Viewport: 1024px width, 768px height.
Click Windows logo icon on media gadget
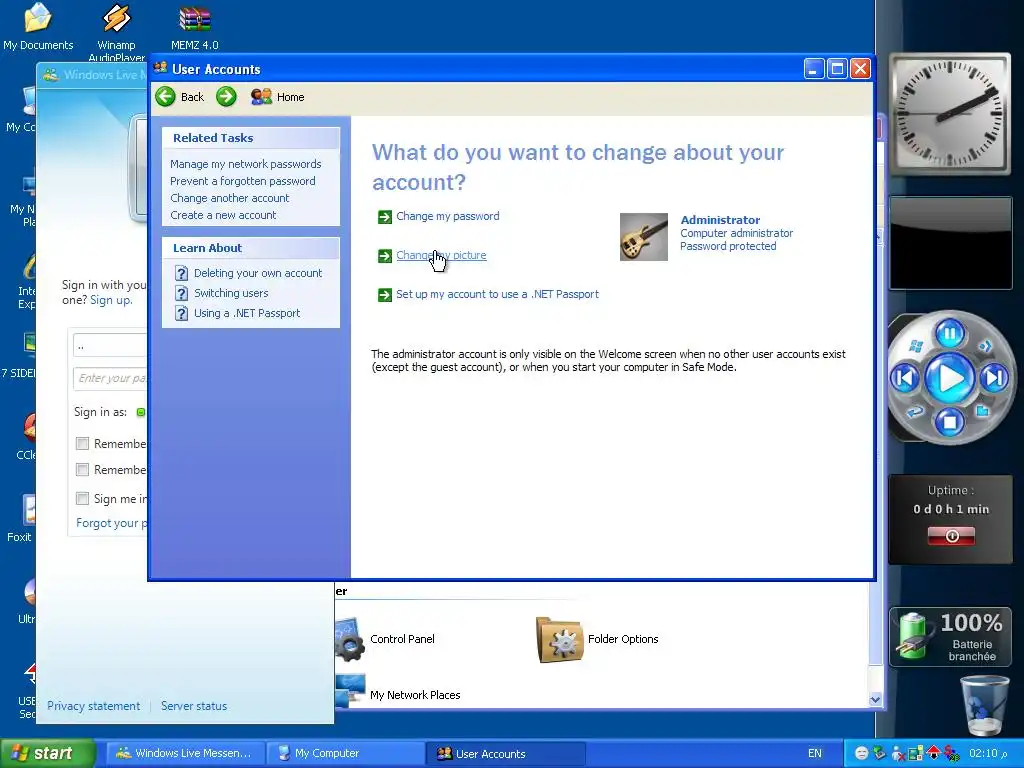tap(916, 346)
